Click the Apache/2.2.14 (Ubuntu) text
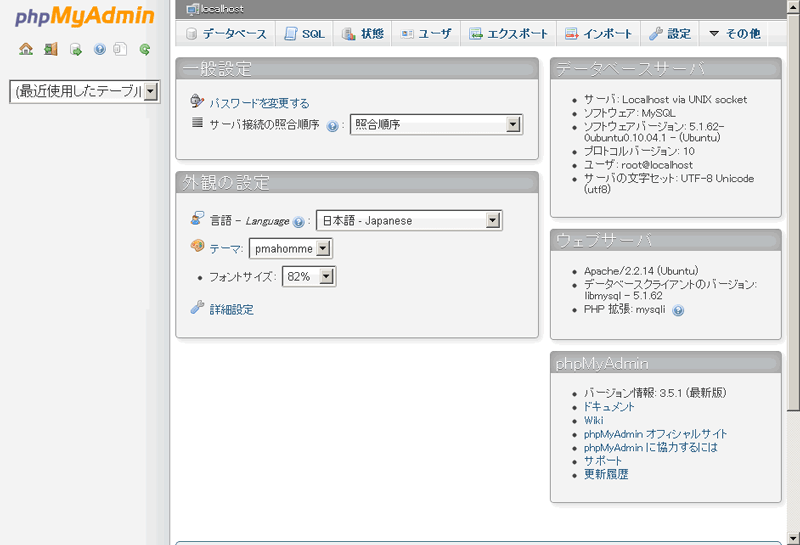Image resolution: width=800 pixels, height=545 pixels. tap(641, 271)
